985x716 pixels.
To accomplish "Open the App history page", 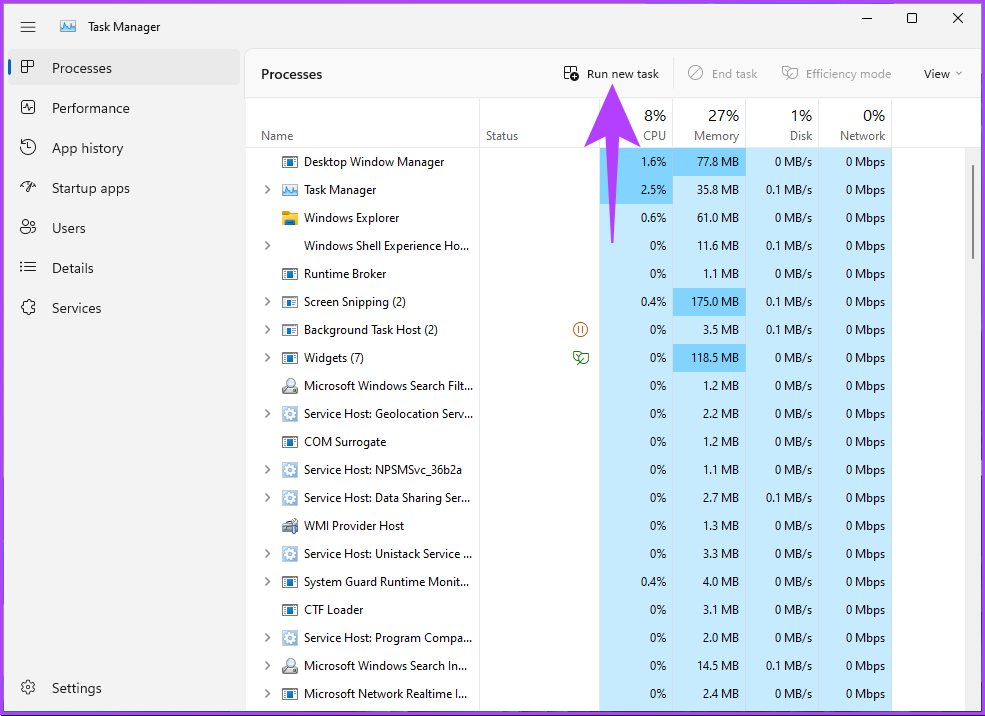I will (124, 148).
